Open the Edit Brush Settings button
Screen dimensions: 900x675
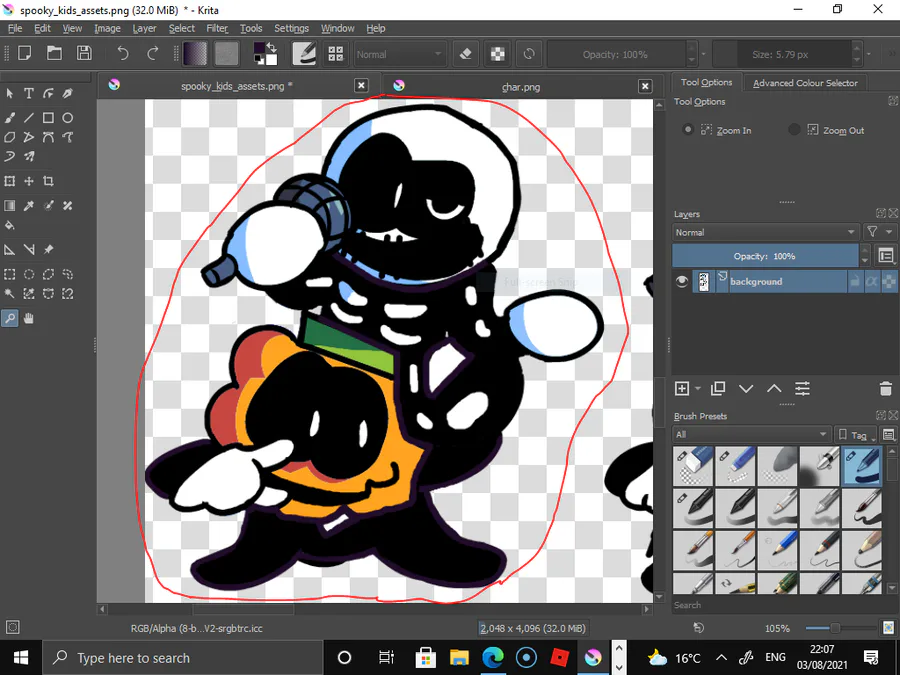click(x=304, y=54)
